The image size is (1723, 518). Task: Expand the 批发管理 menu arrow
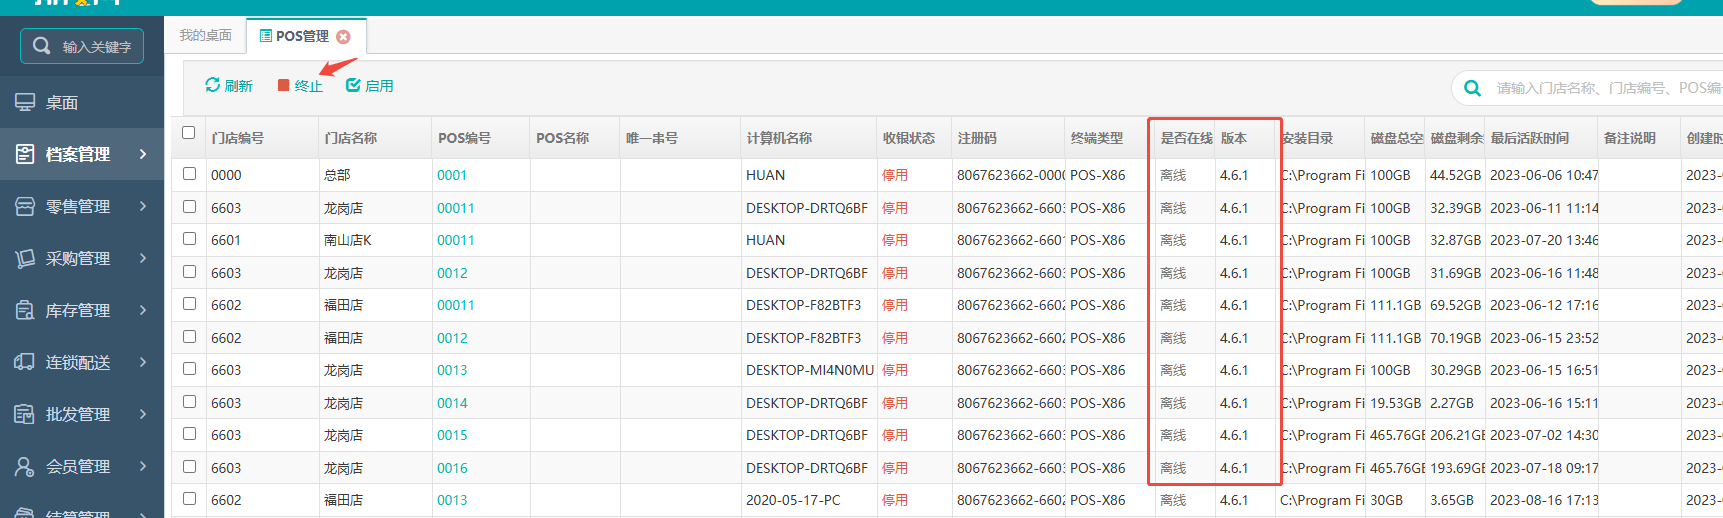click(143, 414)
